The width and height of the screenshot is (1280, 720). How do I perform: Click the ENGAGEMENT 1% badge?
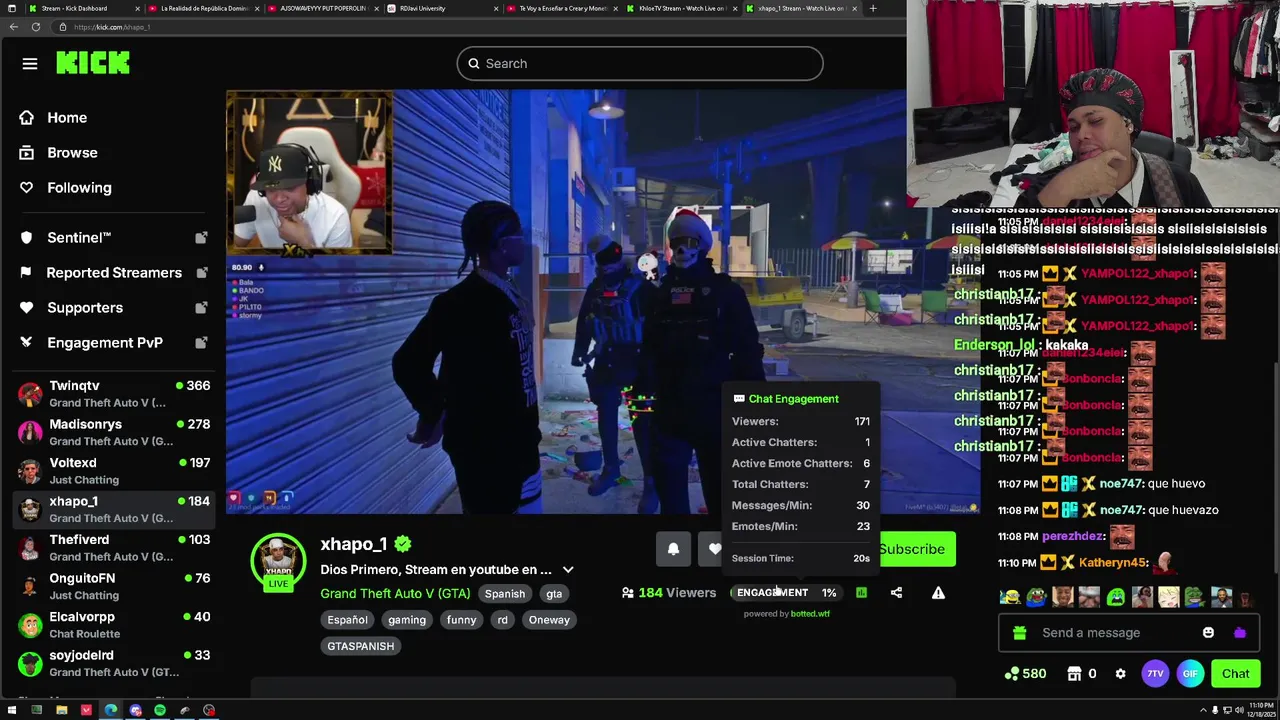point(786,593)
